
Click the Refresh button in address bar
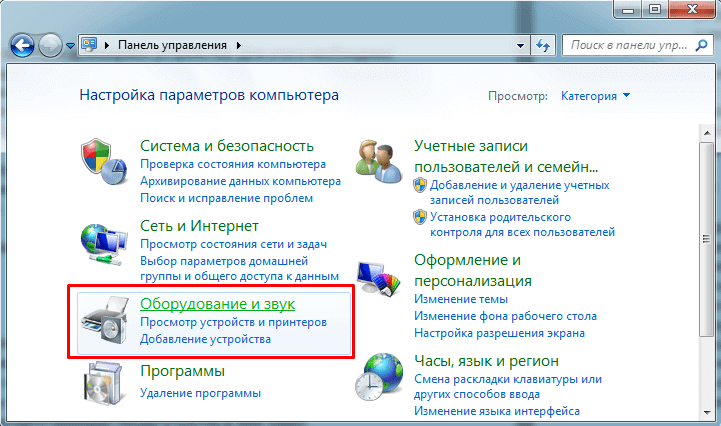coord(543,46)
